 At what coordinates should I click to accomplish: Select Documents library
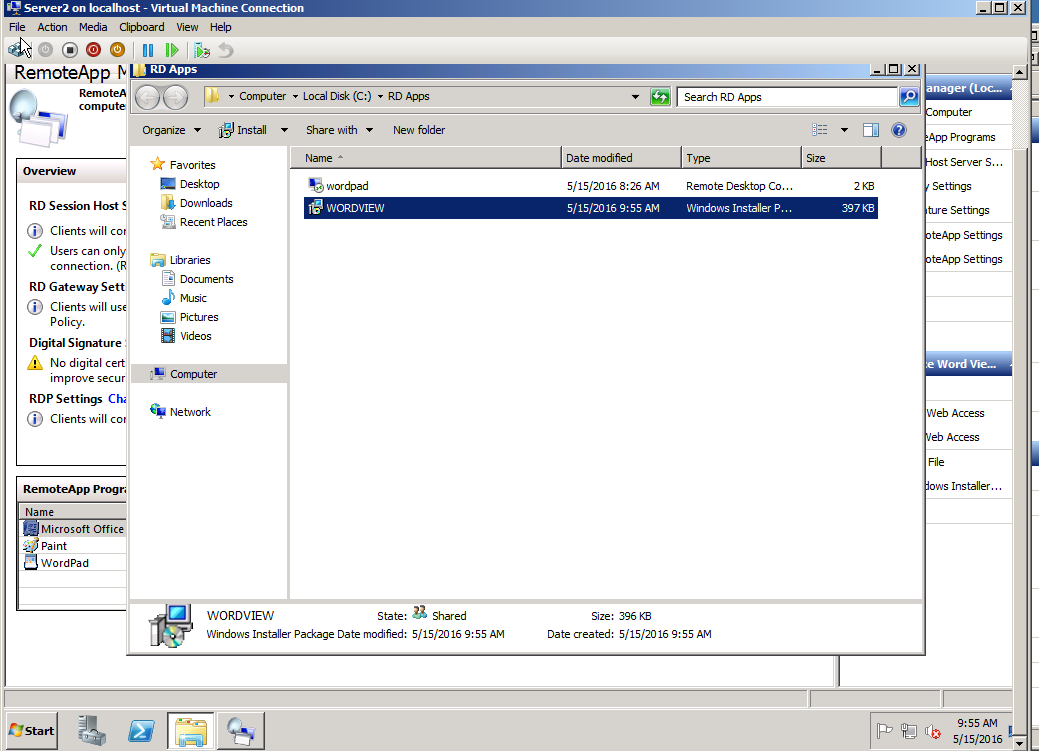point(206,279)
